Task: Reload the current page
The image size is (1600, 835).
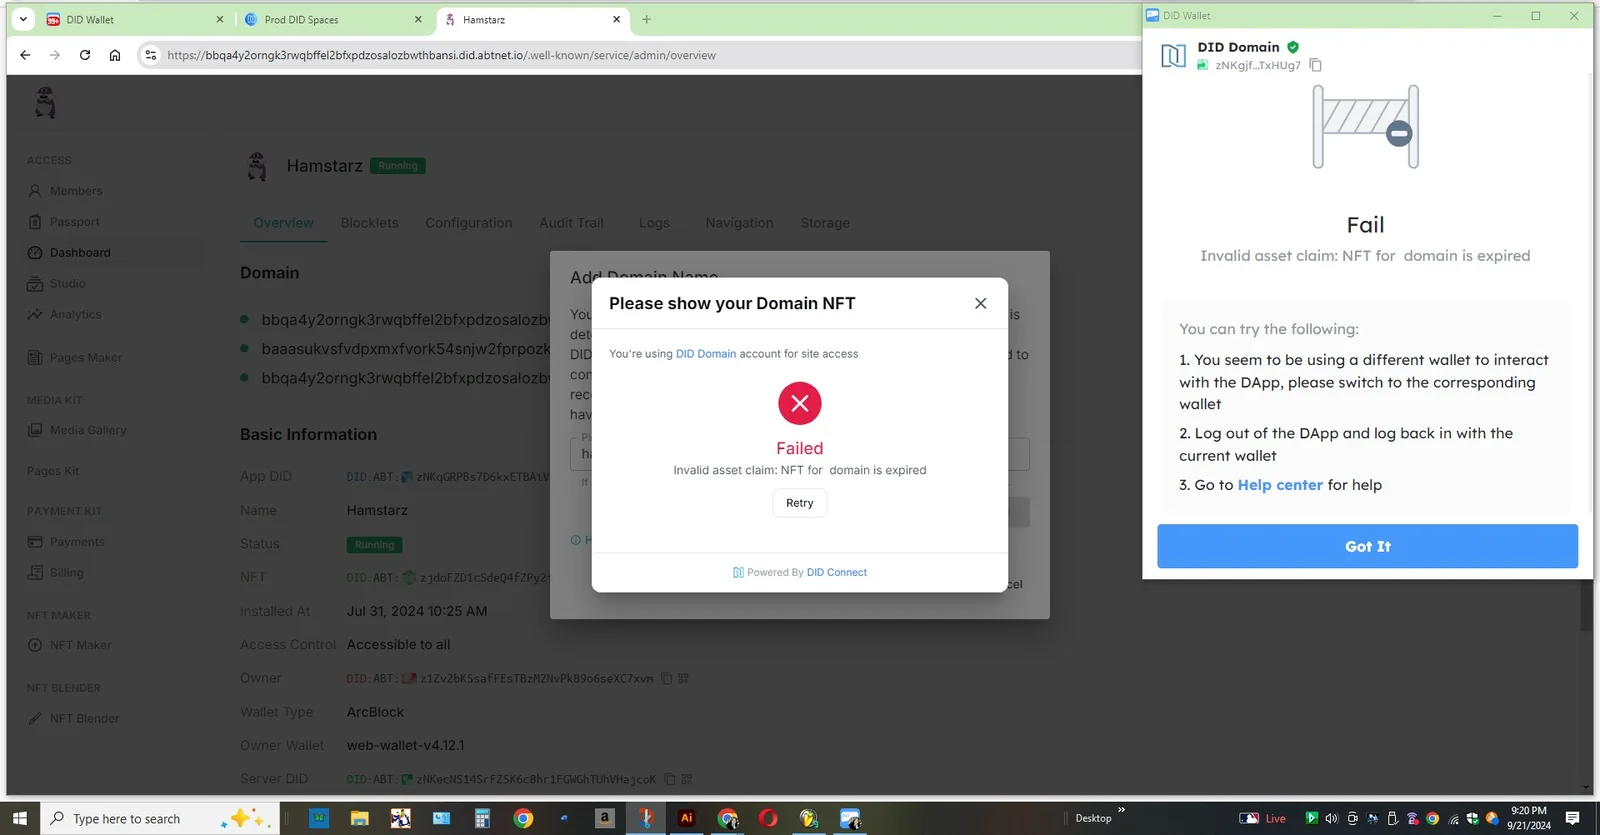Action: click(85, 55)
